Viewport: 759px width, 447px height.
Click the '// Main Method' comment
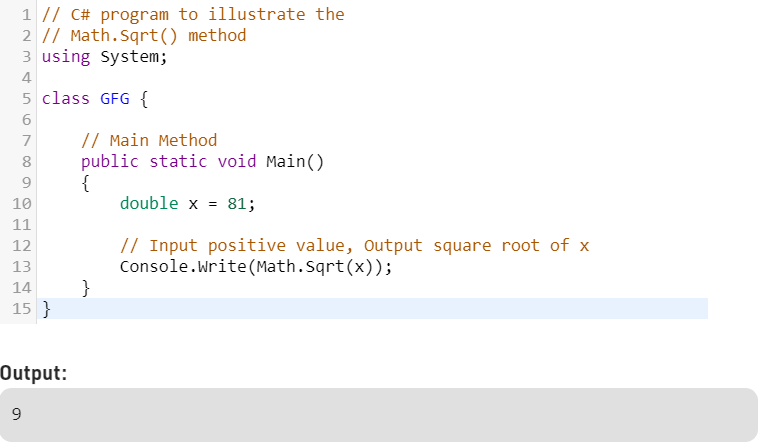[148, 140]
